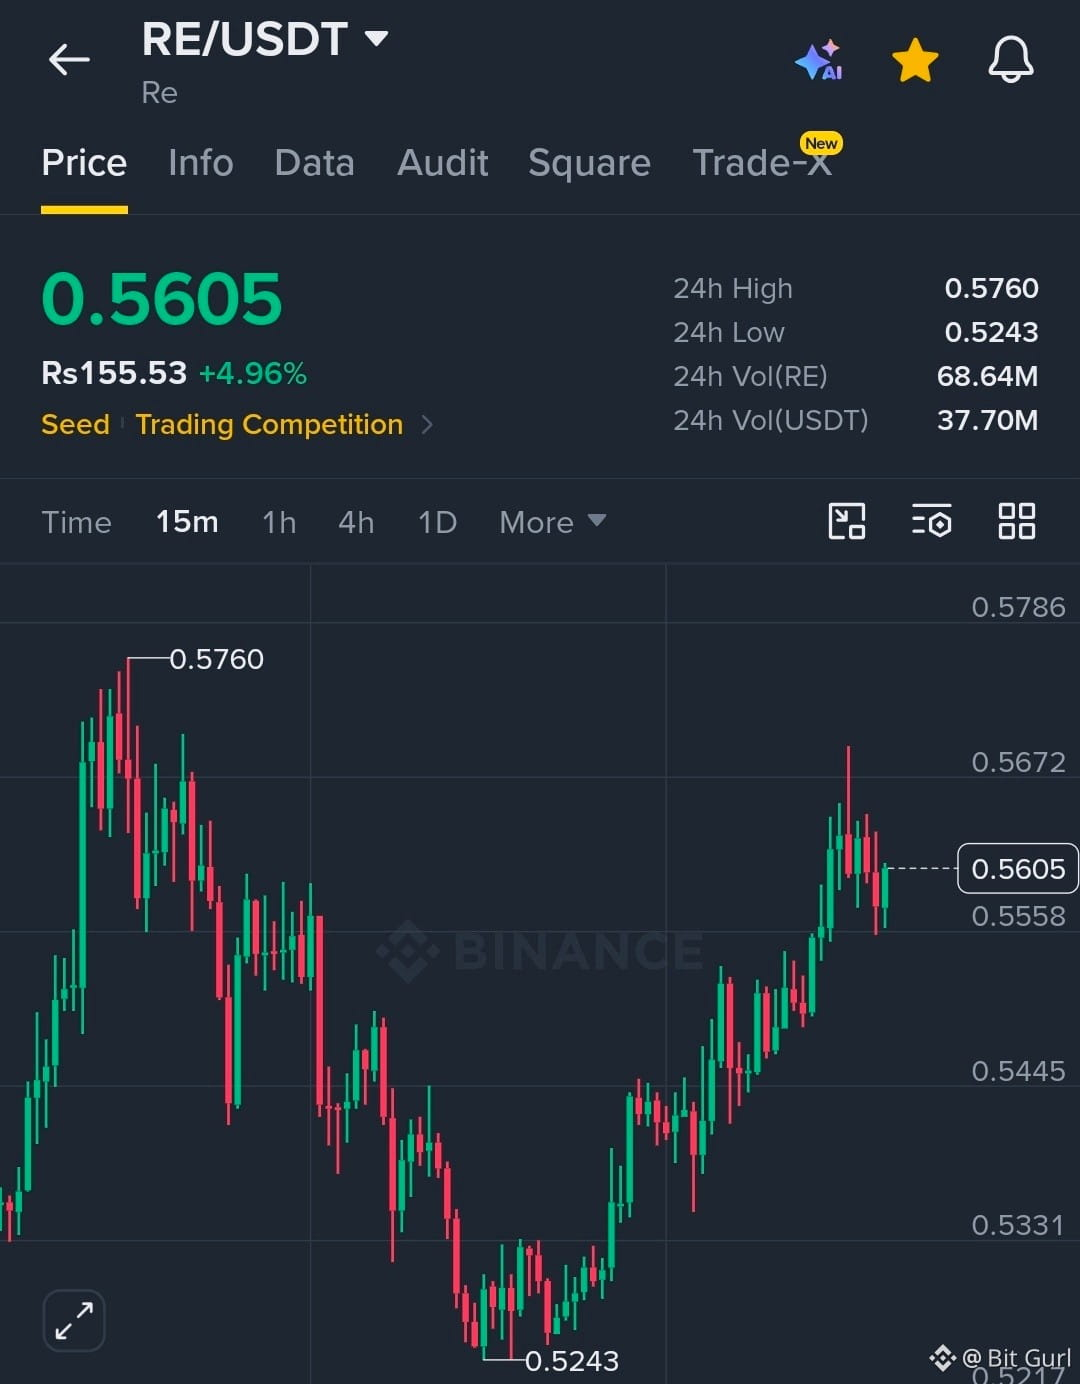Open the Audit tab
Image resolution: width=1080 pixels, height=1384 pixels.
click(x=442, y=162)
